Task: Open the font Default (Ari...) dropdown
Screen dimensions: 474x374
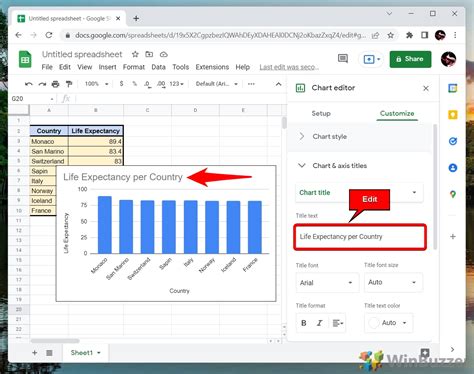Action: [217, 84]
